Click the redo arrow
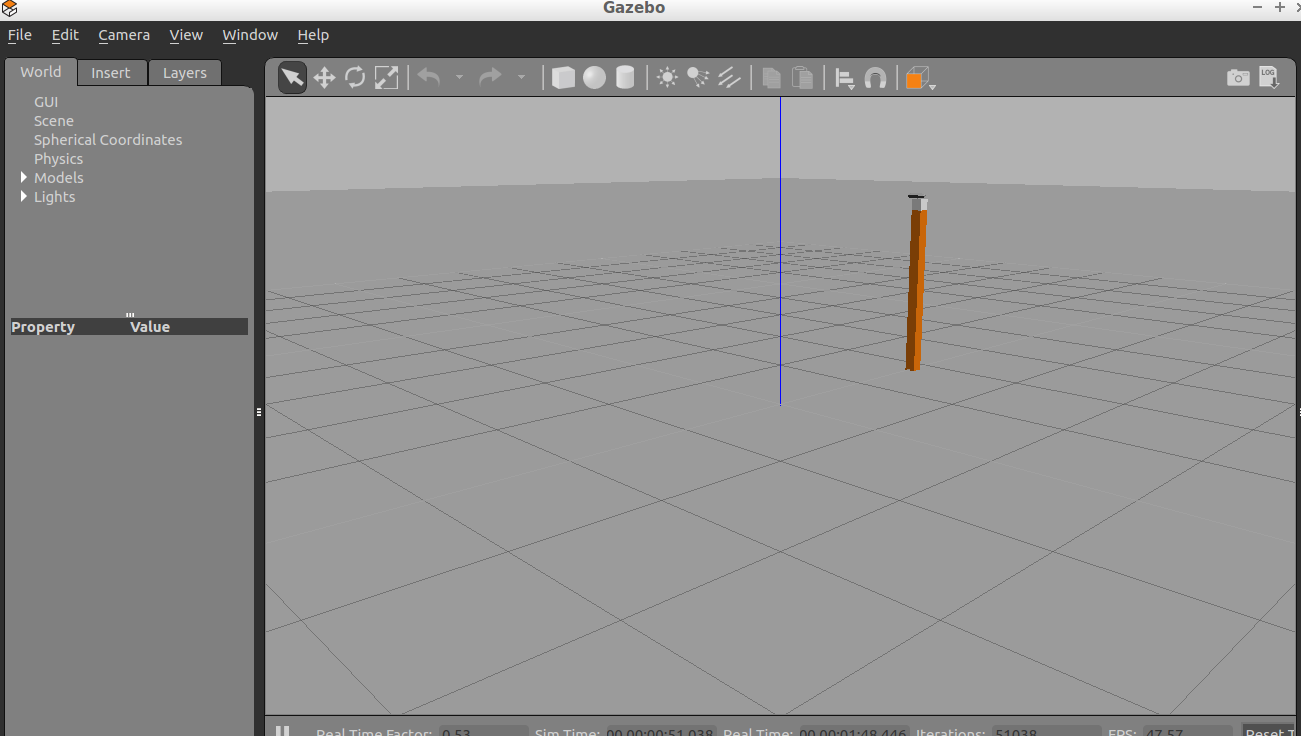The height and width of the screenshot is (736, 1301). [x=490, y=77]
